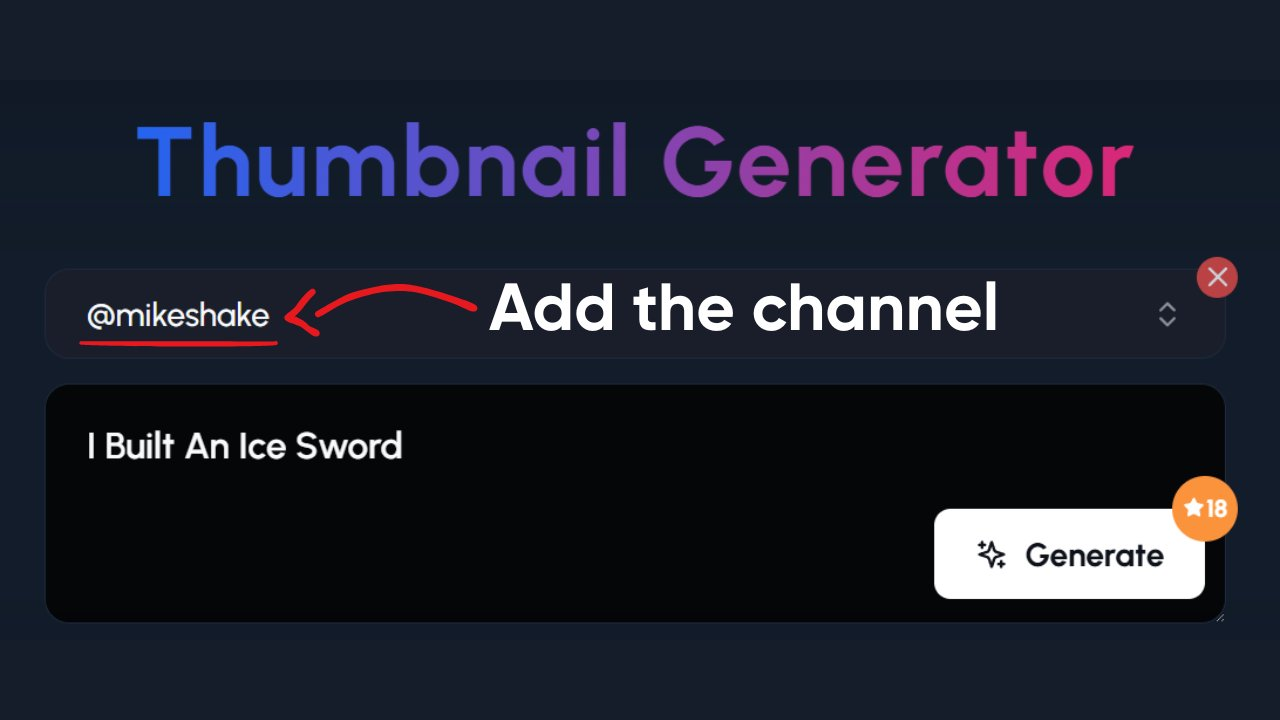Click the sparkle icon on Generate
Viewport: 1280px width, 720px height.
click(991, 555)
